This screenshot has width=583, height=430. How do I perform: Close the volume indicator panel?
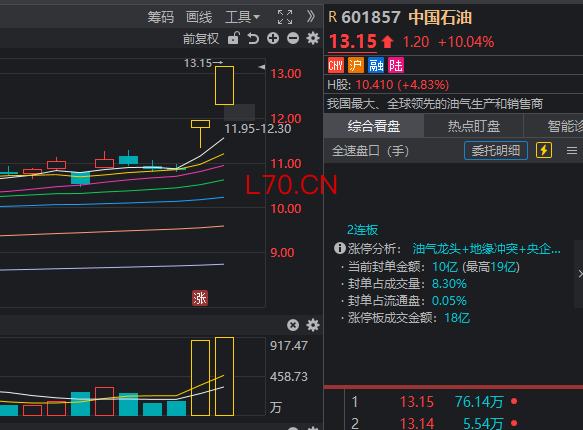pos(293,325)
